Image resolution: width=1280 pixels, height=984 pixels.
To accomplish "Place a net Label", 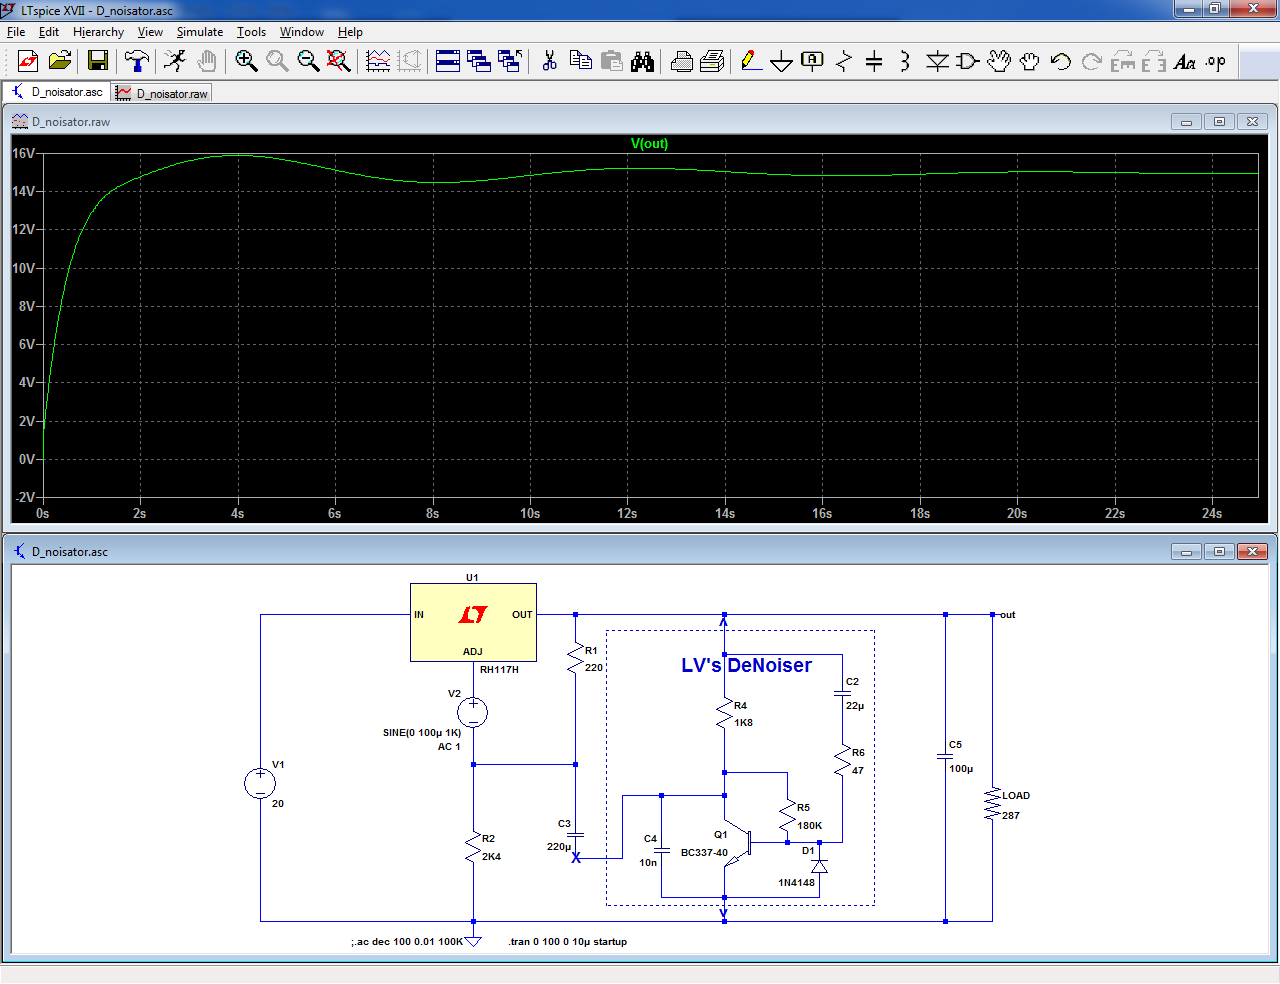I will point(813,62).
